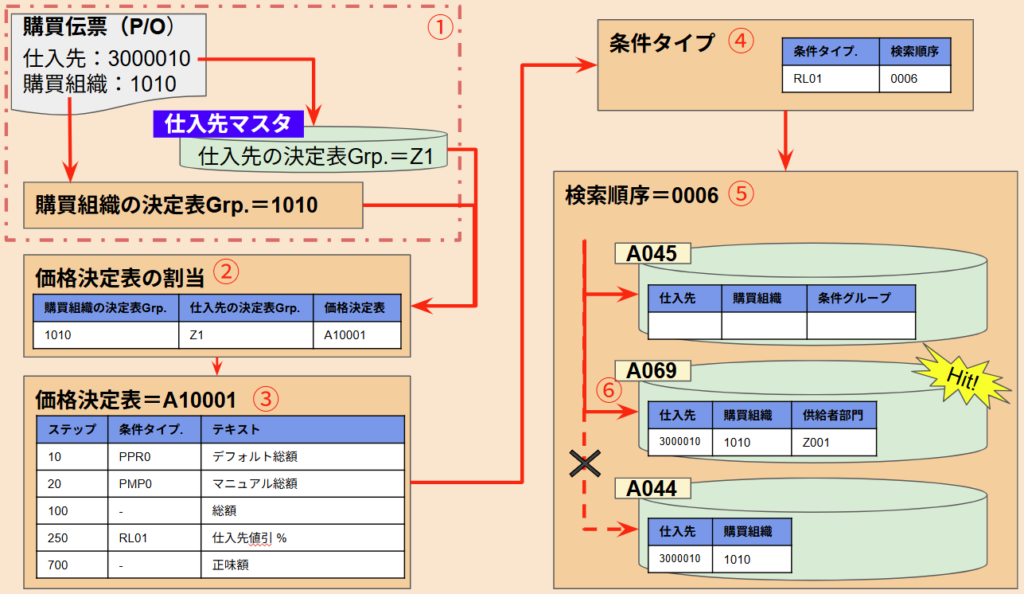The height and width of the screenshot is (594, 1024).
Task: Select the A10001 table cell
Action: pyautogui.click(x=357, y=335)
